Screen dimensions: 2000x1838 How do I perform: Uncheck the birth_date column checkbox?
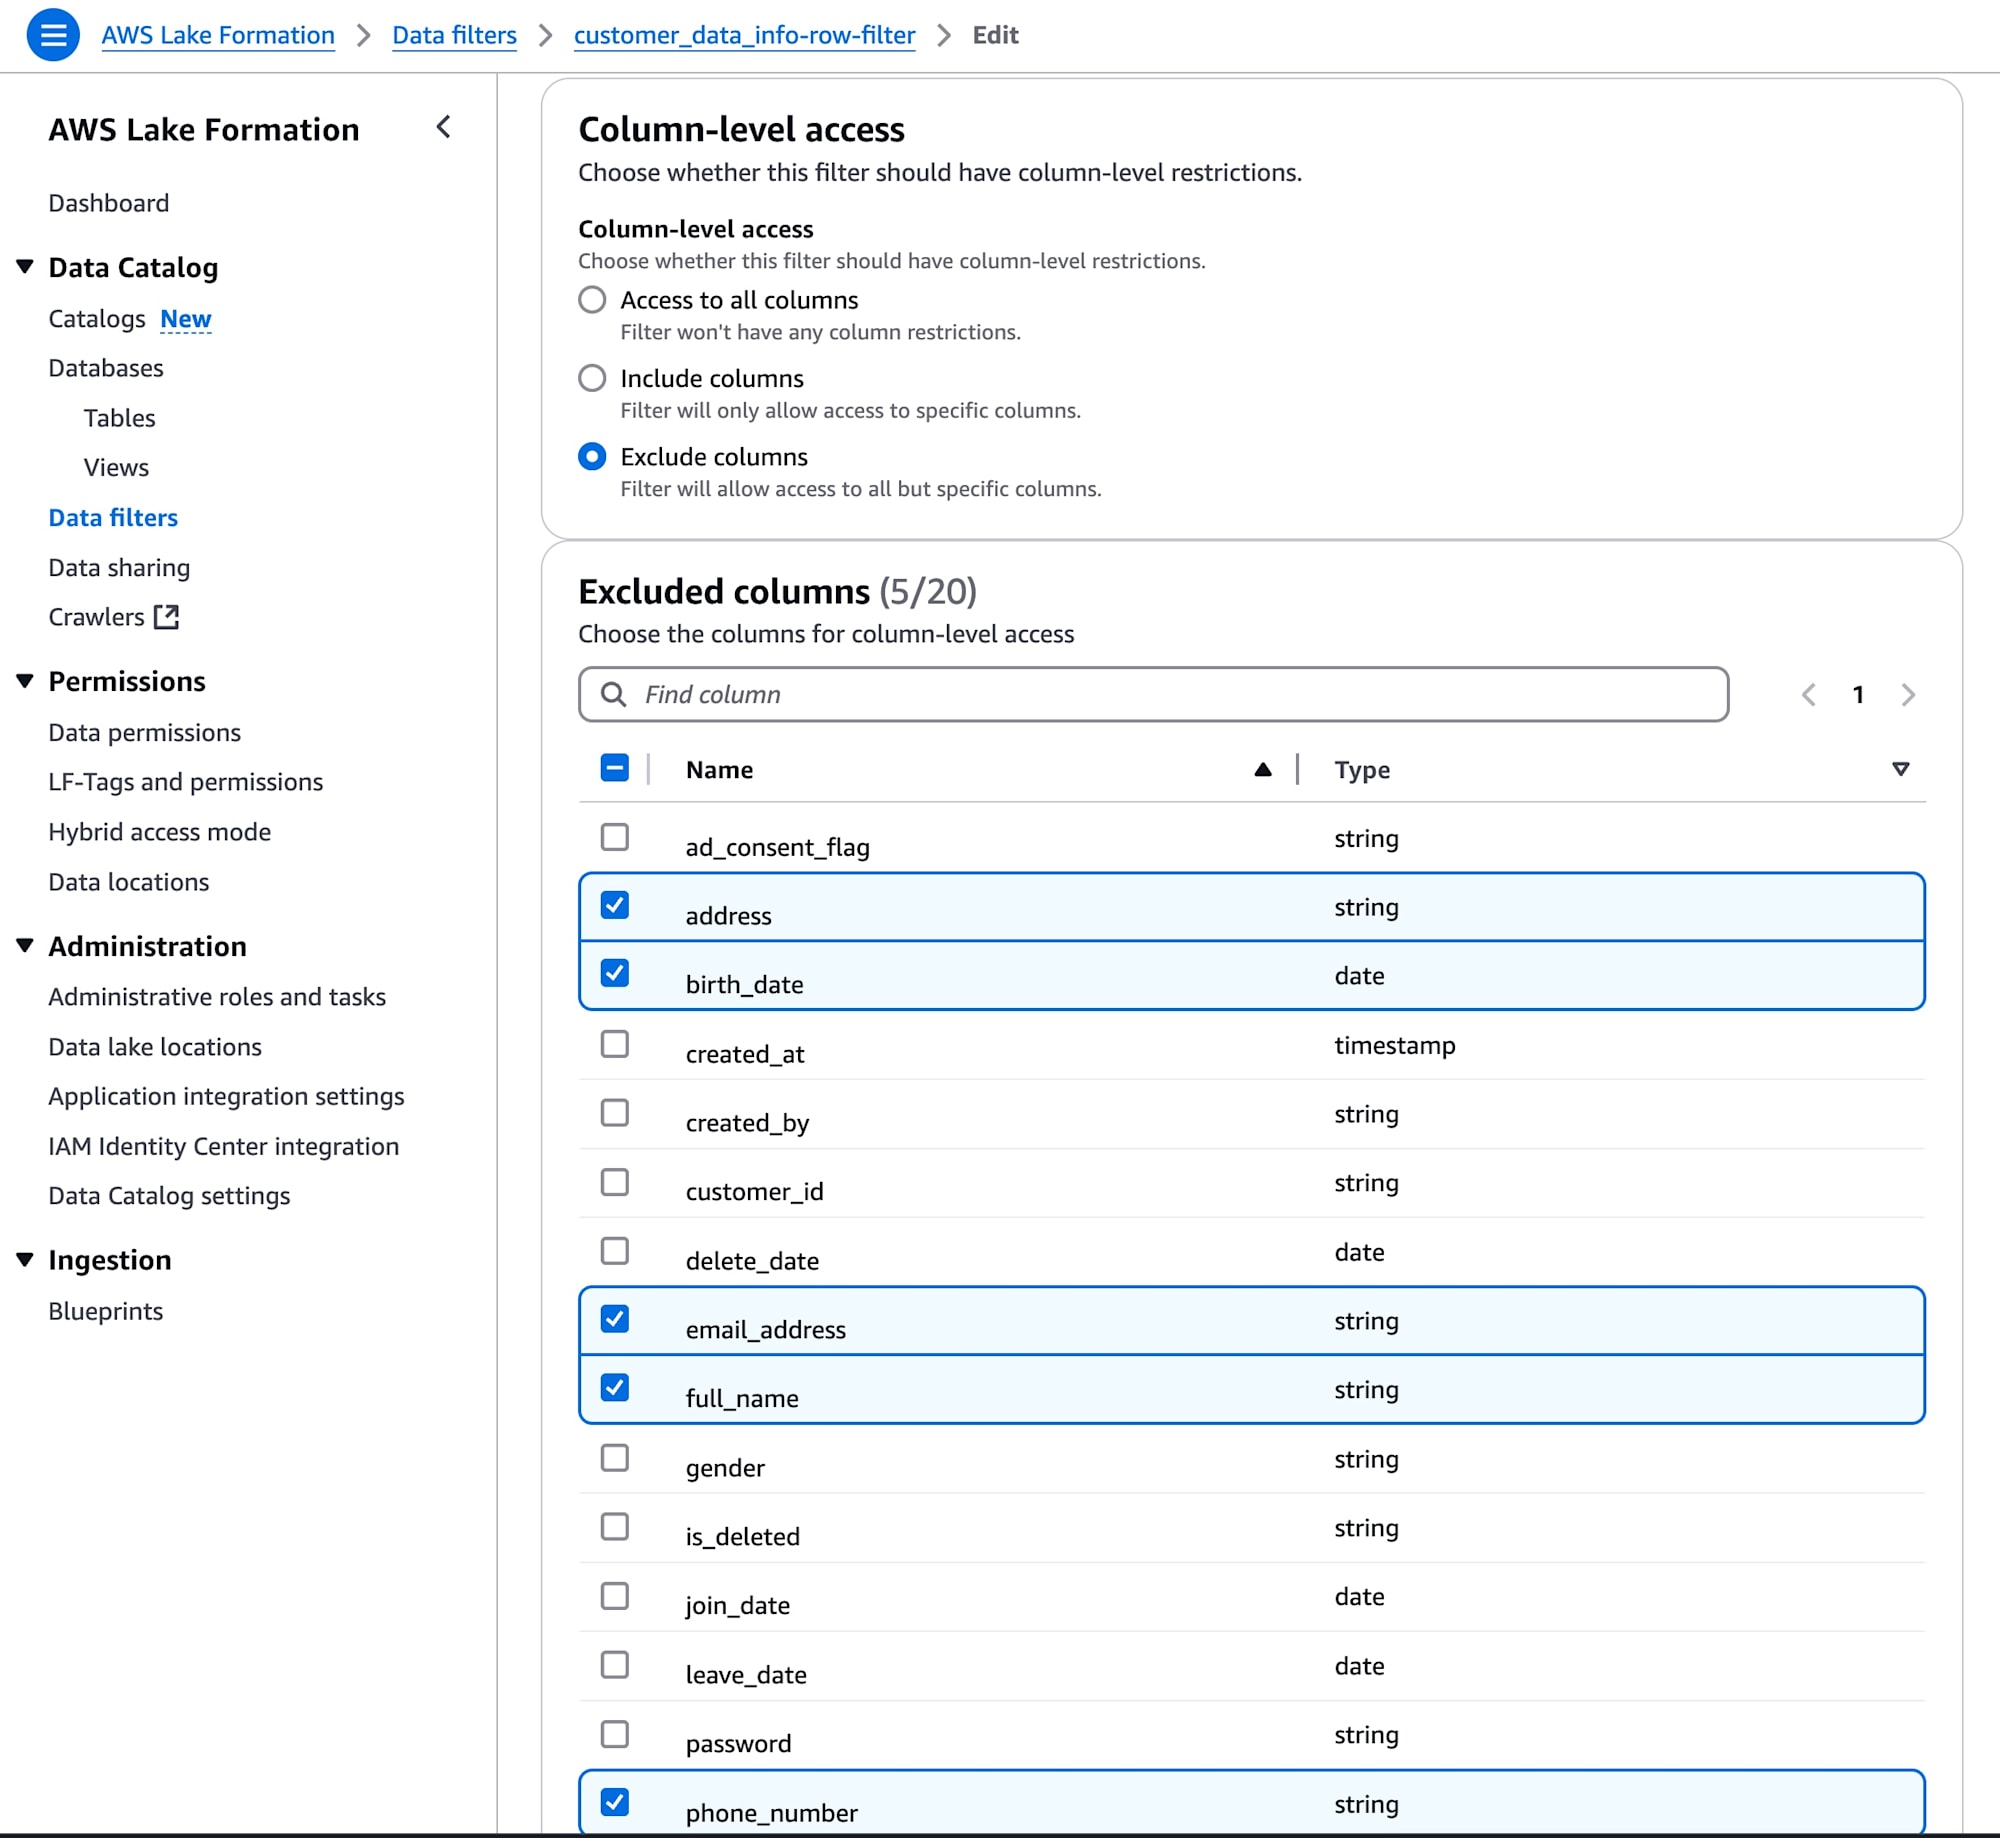tap(615, 974)
